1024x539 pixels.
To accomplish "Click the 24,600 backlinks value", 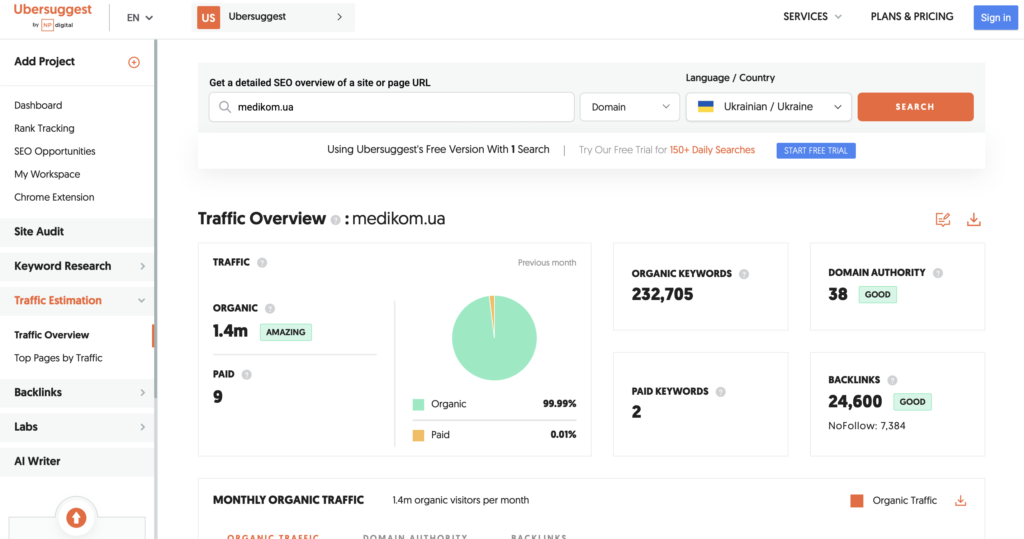I will pos(855,402).
